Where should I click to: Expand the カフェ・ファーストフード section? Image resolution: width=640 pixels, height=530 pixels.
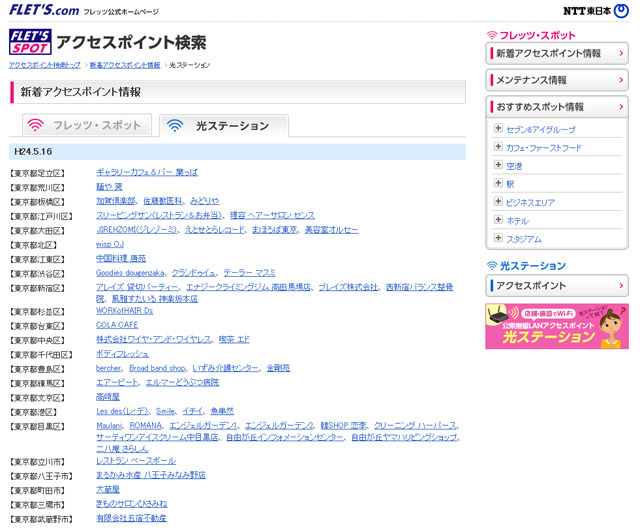[x=498, y=146]
